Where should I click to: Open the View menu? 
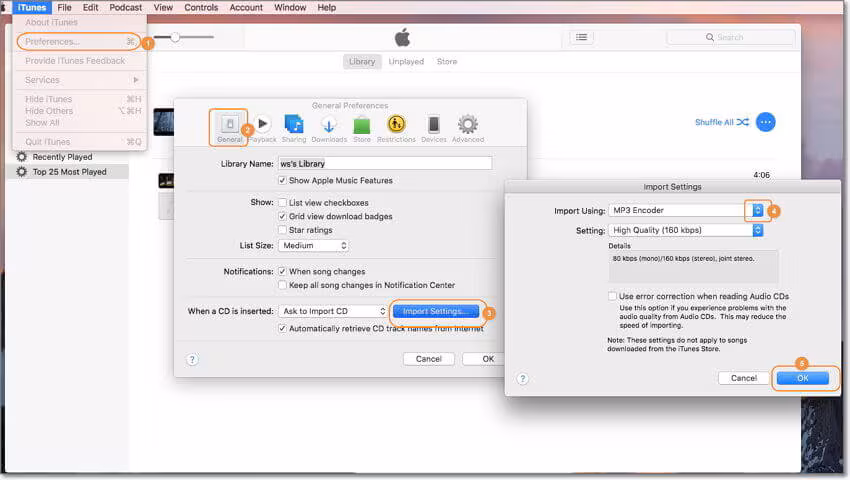pos(163,8)
